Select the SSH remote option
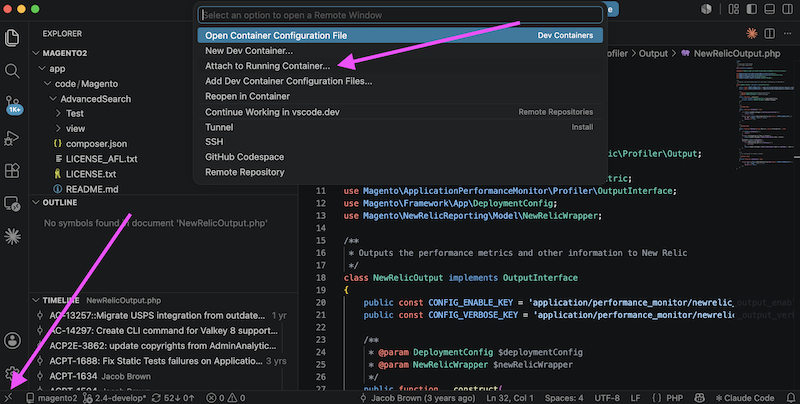The width and height of the screenshot is (800, 404). point(400,142)
